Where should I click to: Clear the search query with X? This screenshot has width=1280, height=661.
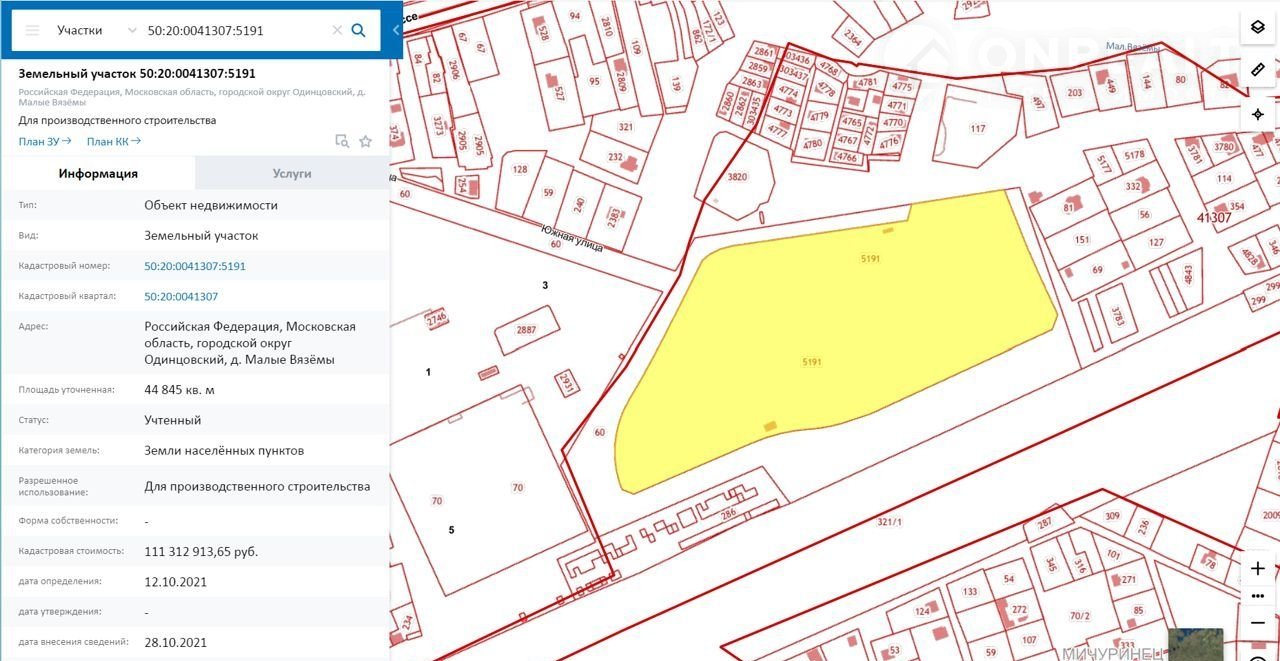coord(337,30)
